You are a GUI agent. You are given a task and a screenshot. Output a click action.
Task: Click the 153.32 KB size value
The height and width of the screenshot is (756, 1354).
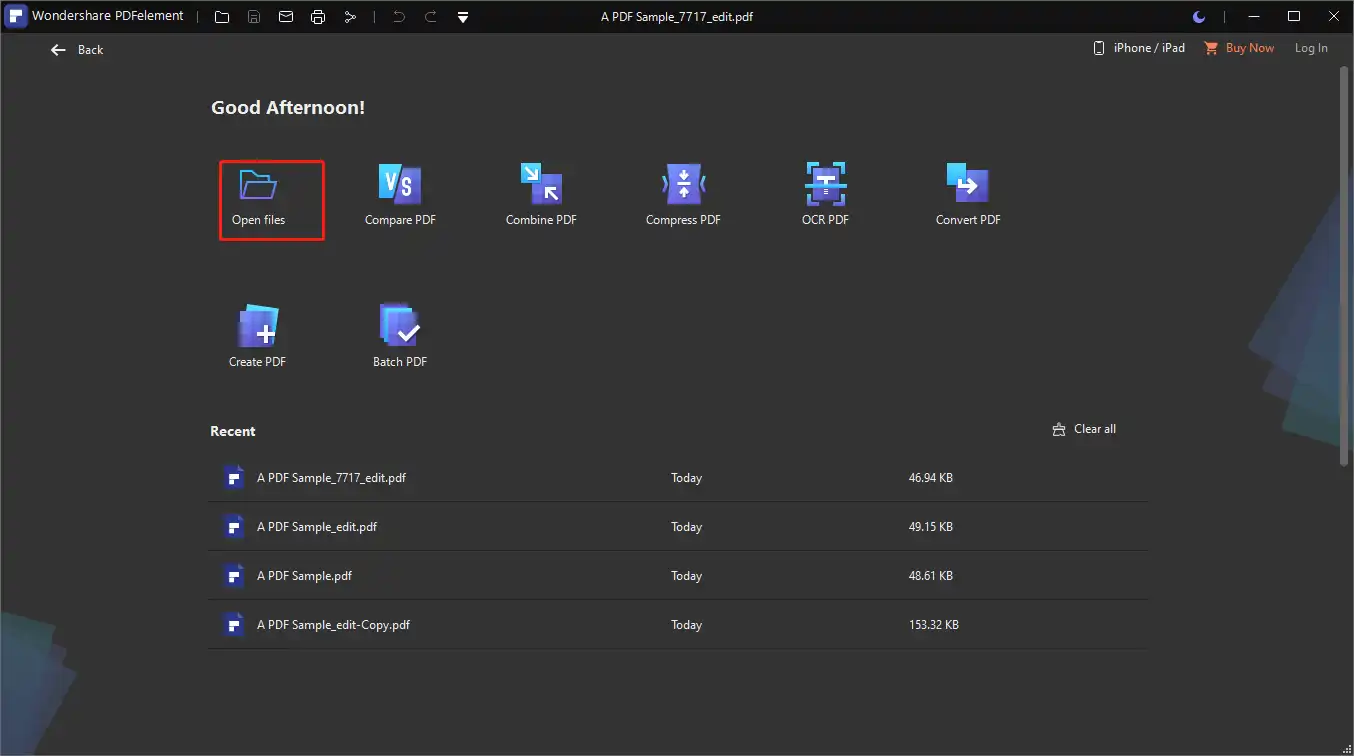934,625
